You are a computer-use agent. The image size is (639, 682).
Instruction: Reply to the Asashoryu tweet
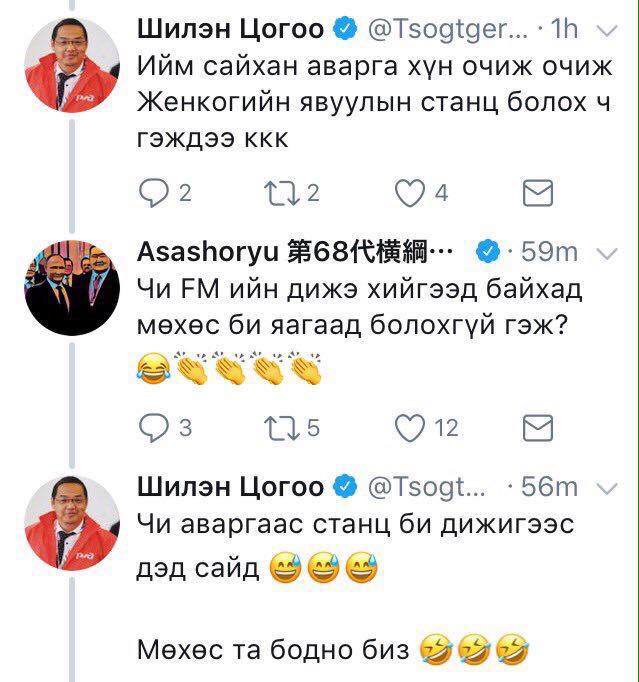pos(153,428)
